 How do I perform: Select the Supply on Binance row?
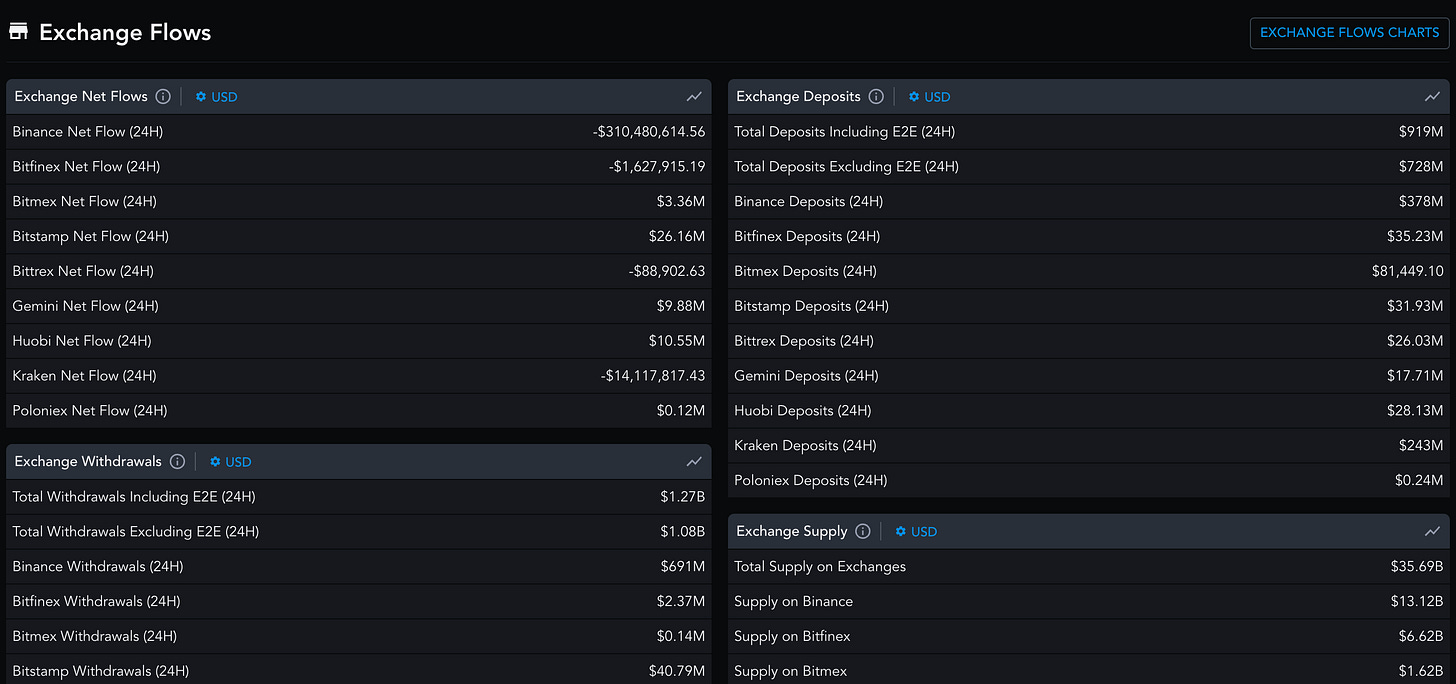click(x=1089, y=602)
